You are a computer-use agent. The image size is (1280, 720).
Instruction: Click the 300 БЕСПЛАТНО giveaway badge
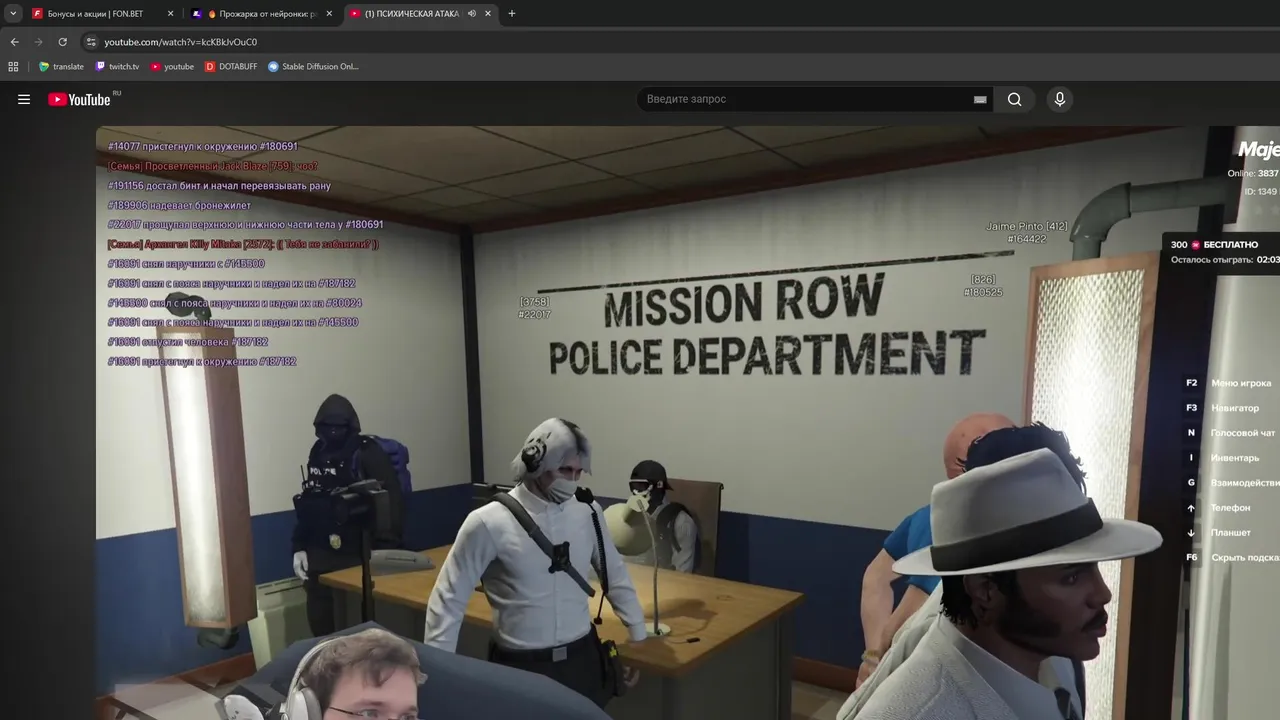(1214, 244)
